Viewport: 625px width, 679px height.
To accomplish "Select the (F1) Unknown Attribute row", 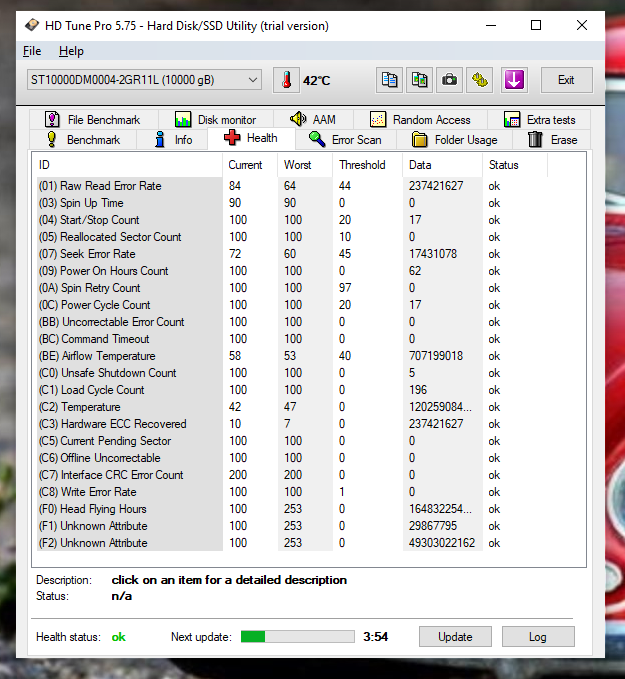I will (291, 526).
